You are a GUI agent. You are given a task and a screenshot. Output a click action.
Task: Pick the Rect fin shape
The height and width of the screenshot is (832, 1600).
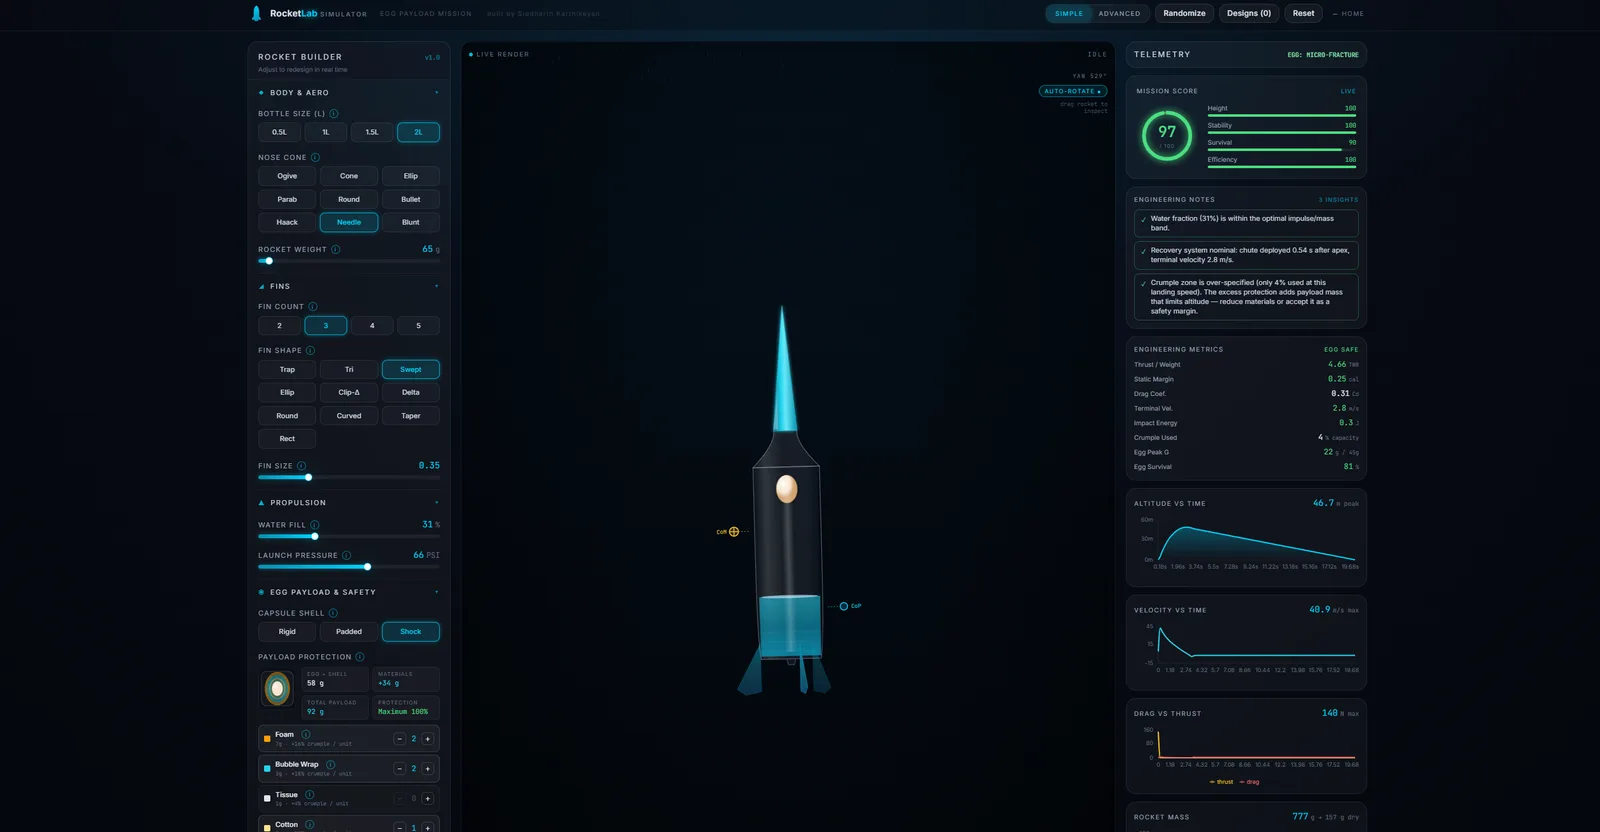(287, 439)
